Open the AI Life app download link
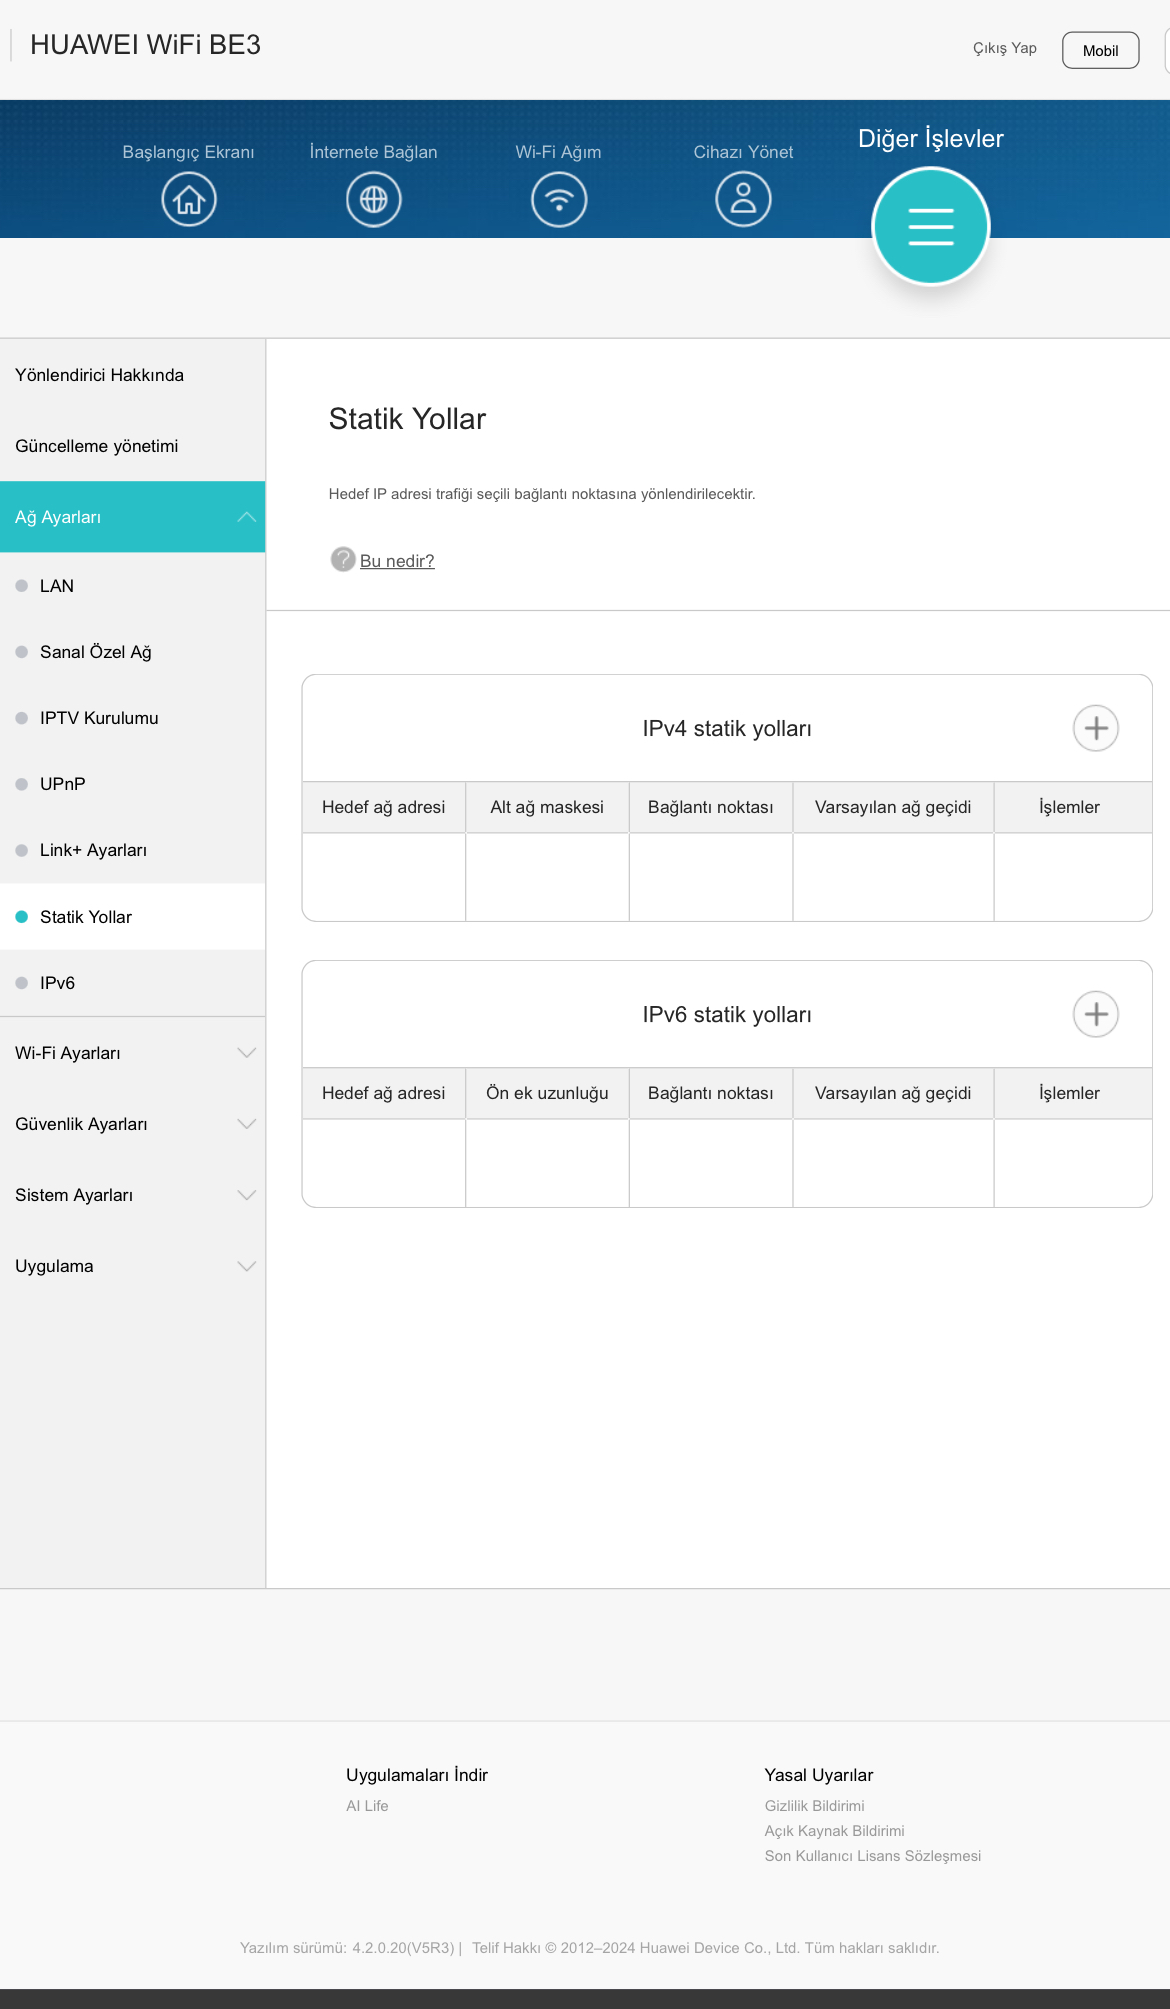 (367, 1806)
